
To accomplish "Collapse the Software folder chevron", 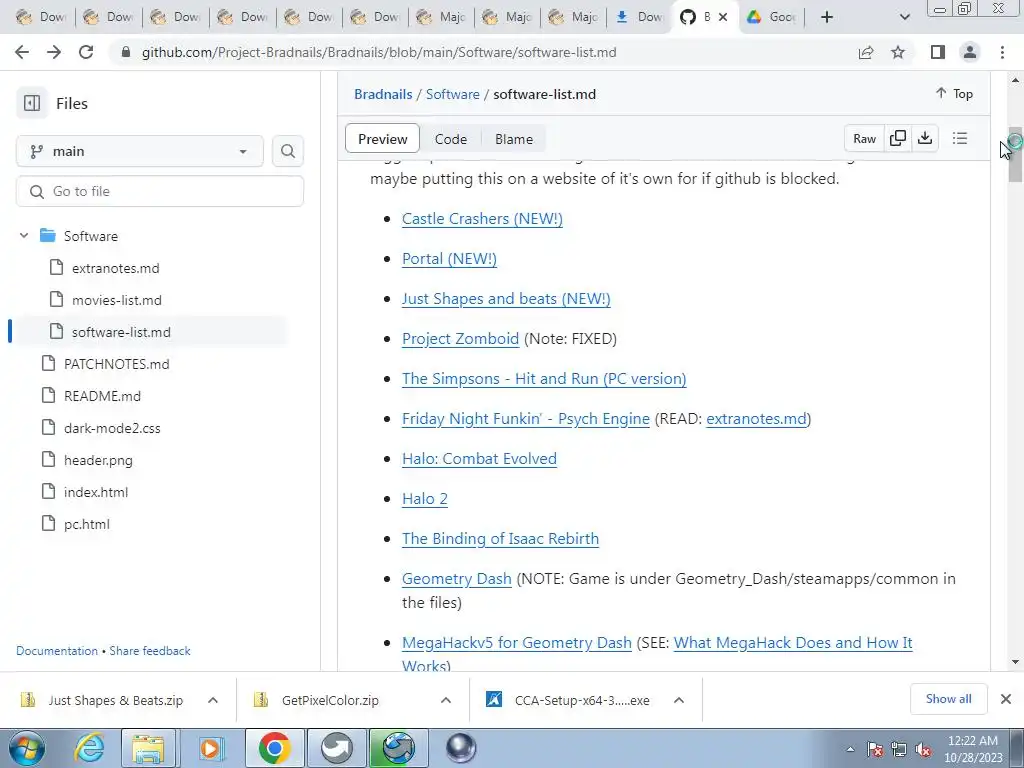I will [24, 236].
